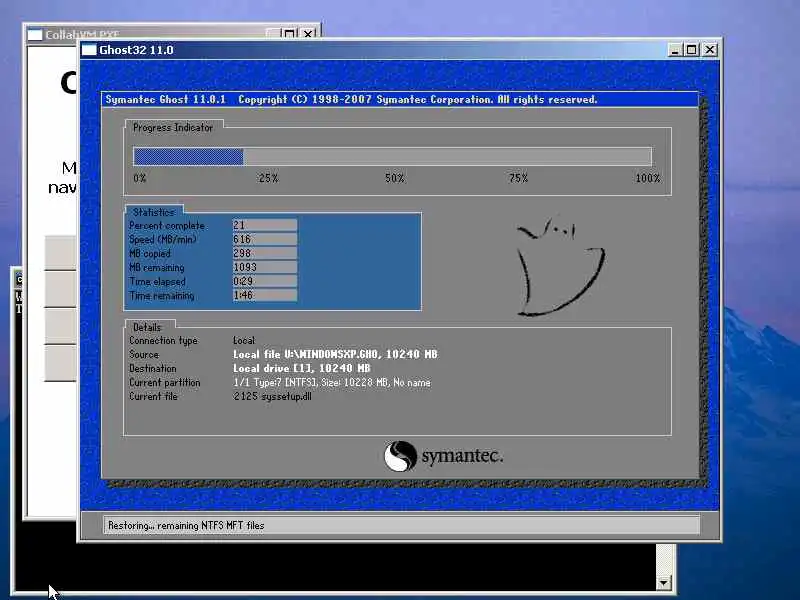Click the 50% progress marker label

coord(394,178)
